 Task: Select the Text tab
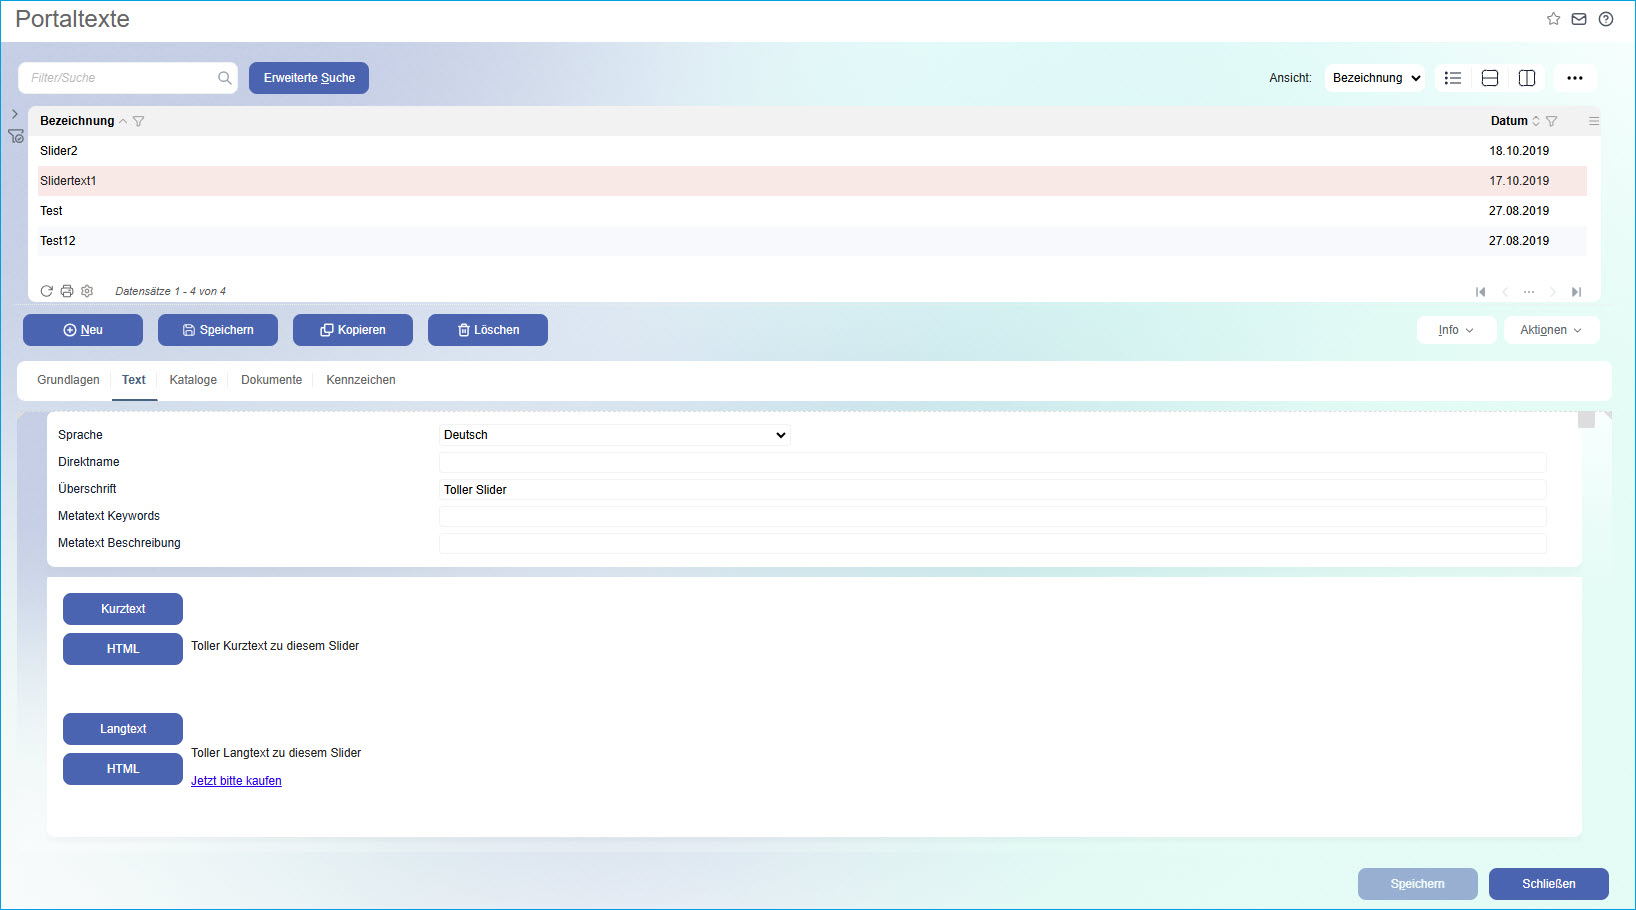coord(134,380)
